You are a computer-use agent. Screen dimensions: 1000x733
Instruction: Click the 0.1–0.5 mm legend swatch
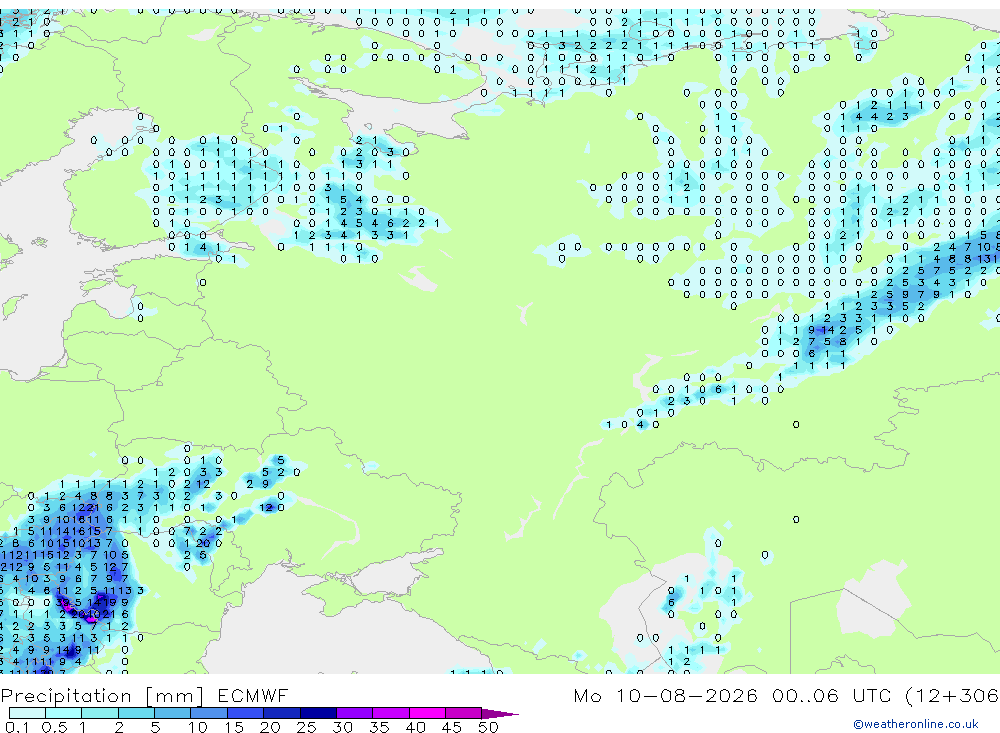[x=27, y=713]
